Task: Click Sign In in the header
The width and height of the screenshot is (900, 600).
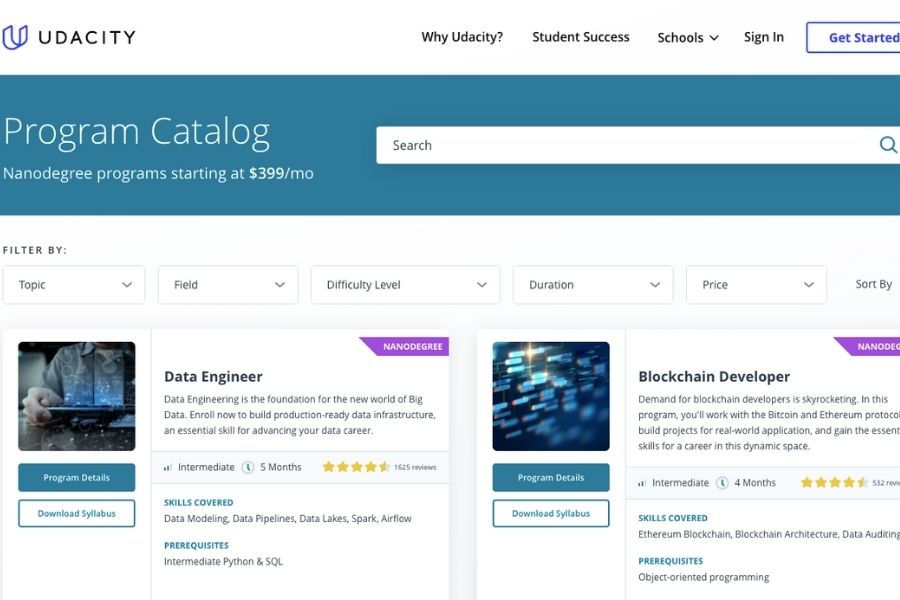Action: coord(763,37)
